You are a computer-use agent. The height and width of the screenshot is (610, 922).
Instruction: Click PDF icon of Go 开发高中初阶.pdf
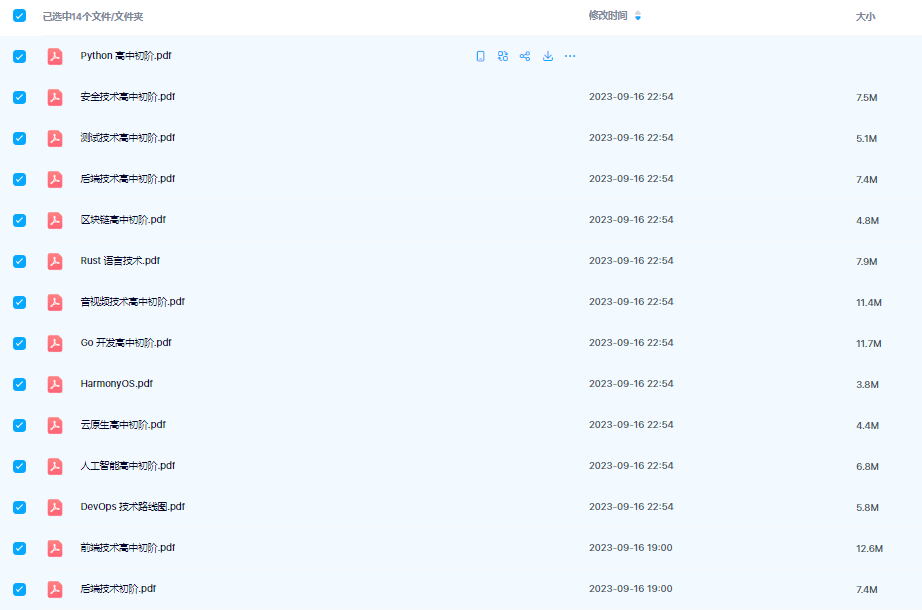[55, 343]
